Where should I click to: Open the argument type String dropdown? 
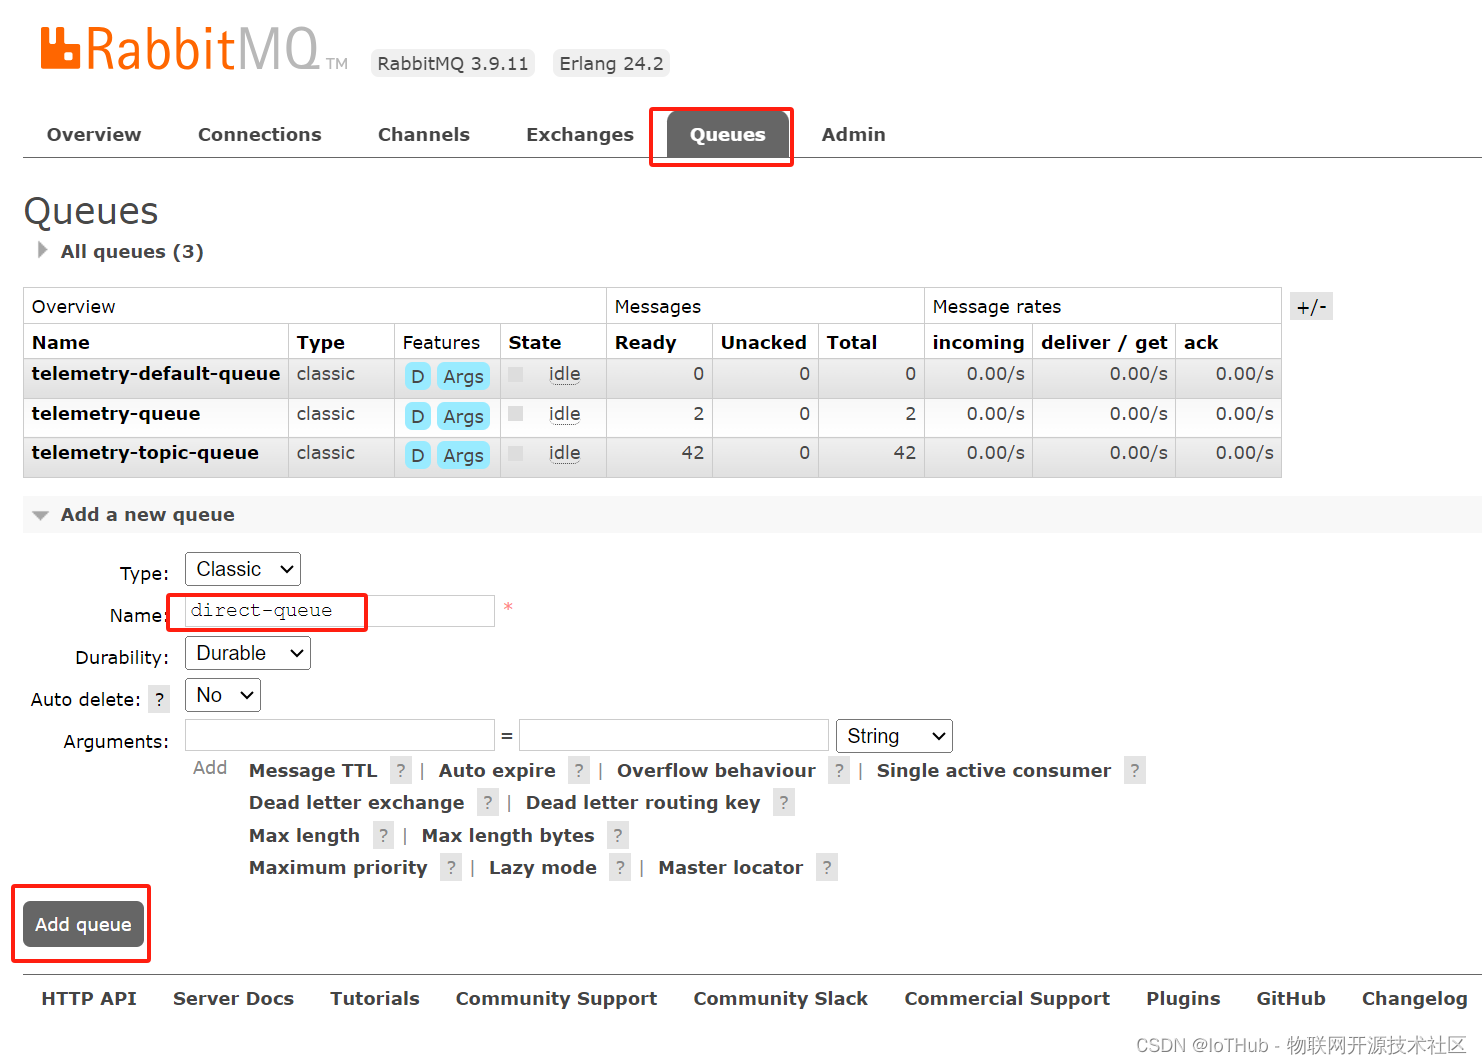[x=894, y=736]
